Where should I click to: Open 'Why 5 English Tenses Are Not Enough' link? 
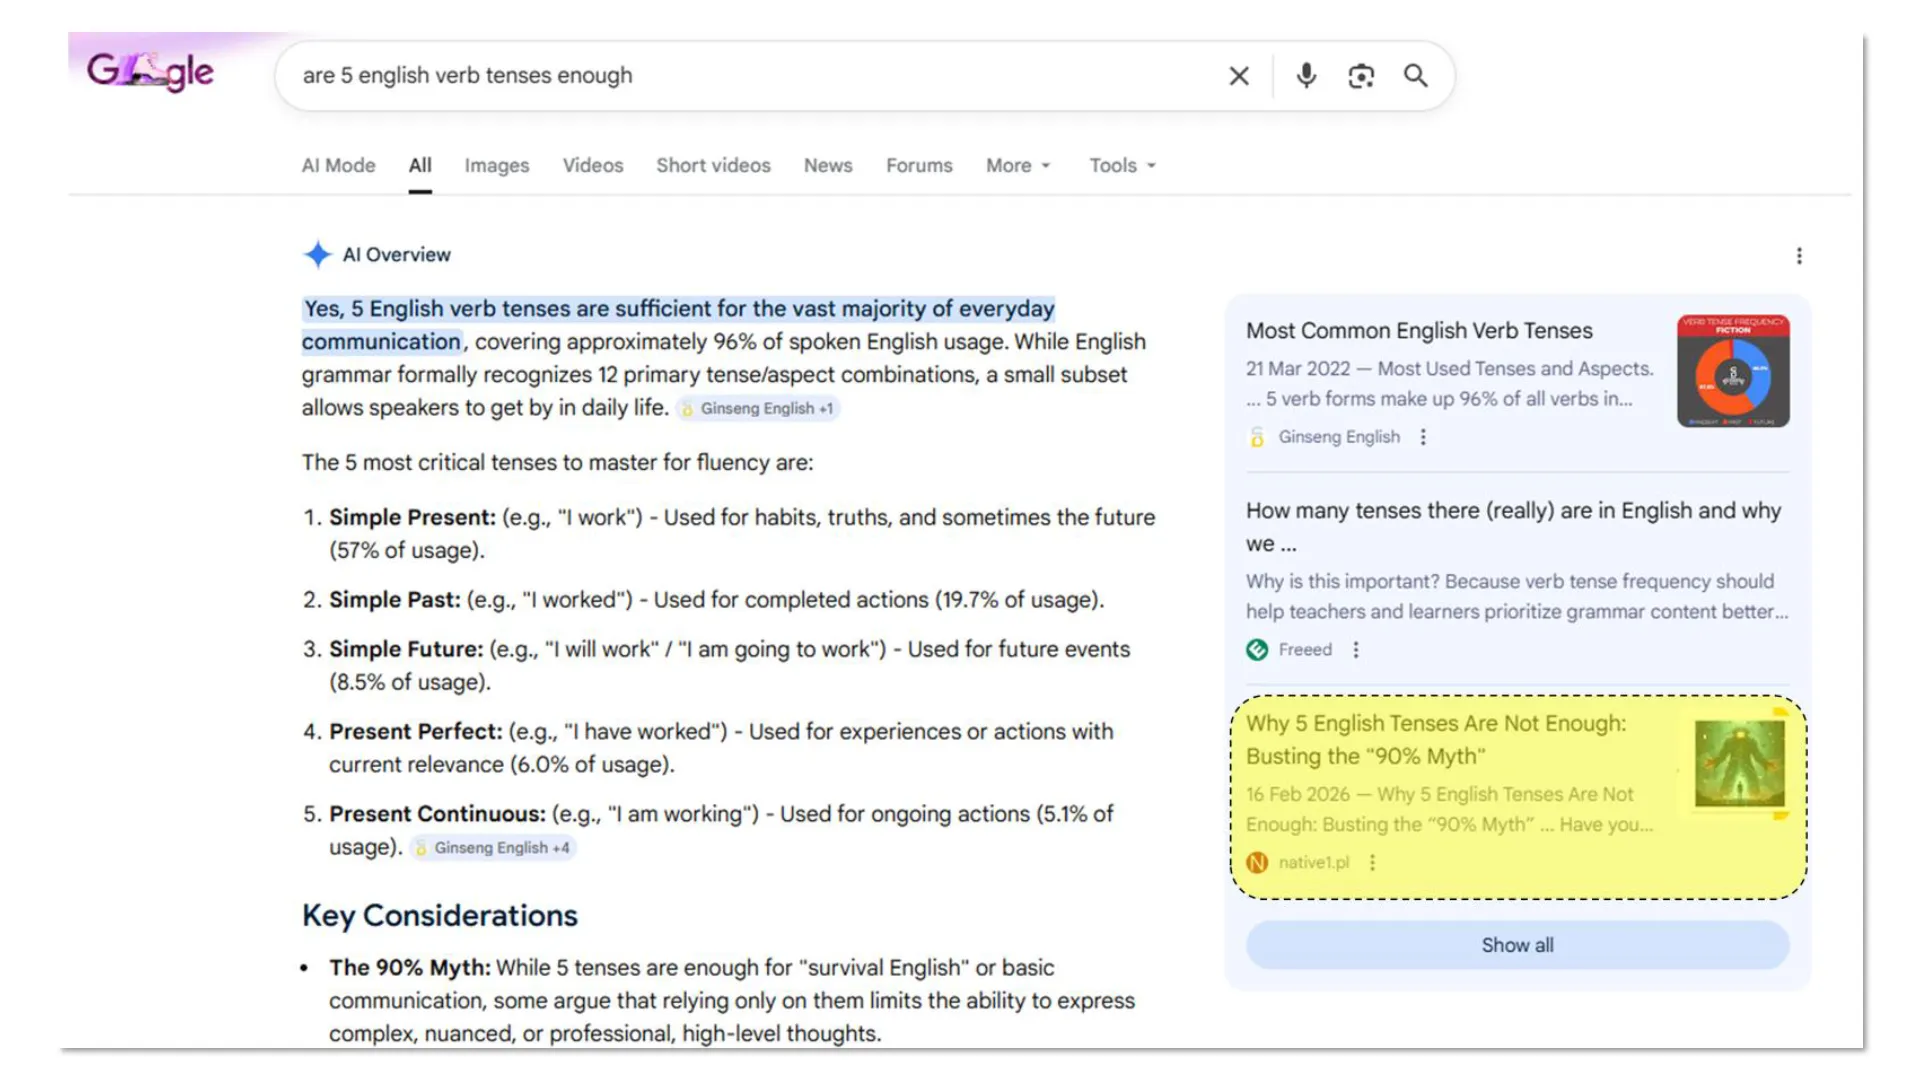point(1436,740)
